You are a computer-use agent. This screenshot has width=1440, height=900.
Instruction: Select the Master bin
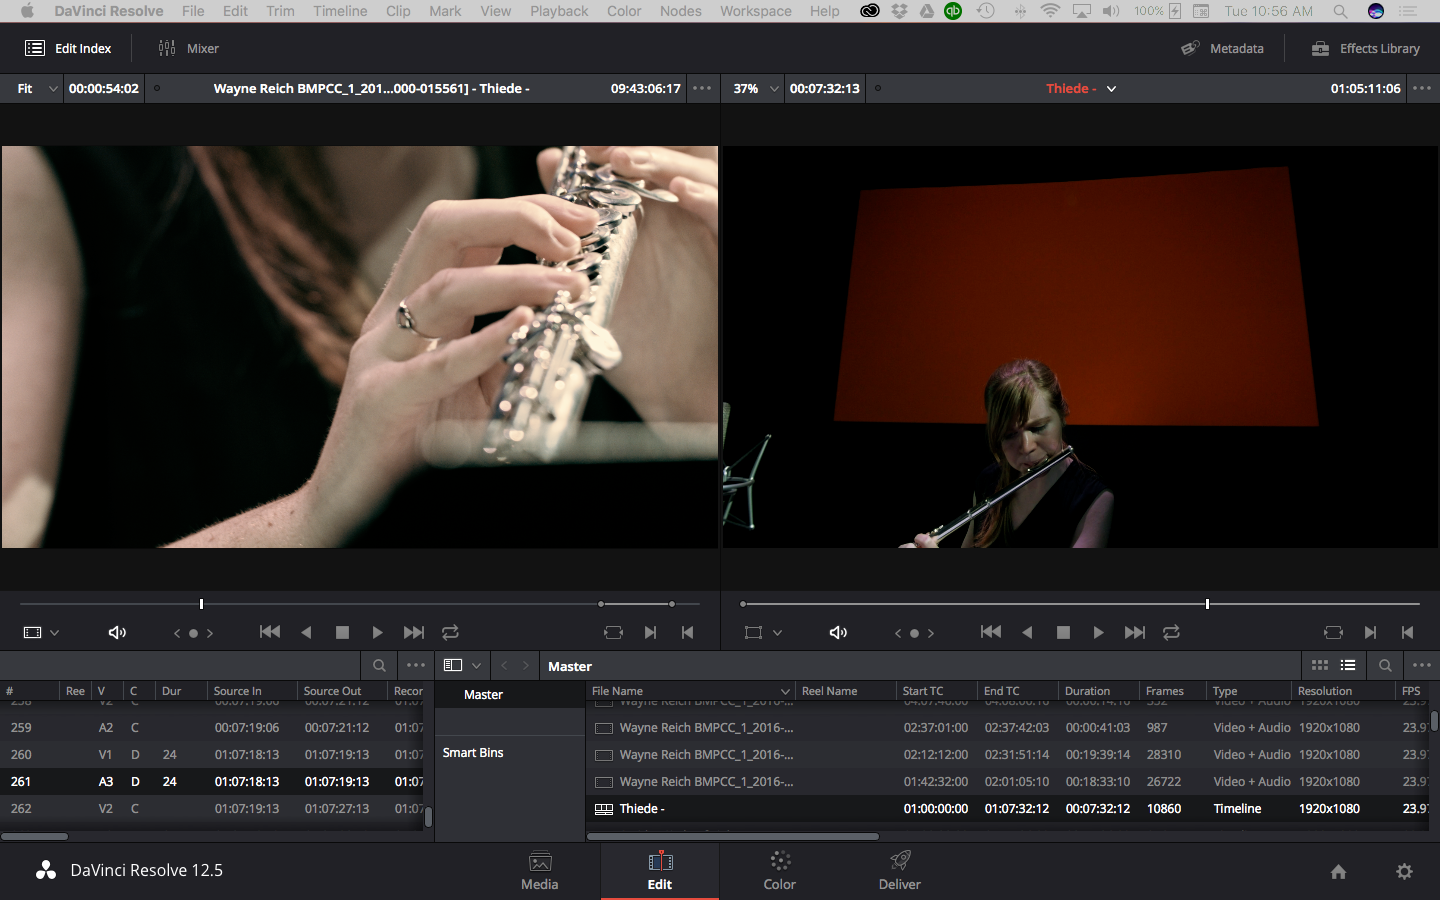tap(510, 694)
